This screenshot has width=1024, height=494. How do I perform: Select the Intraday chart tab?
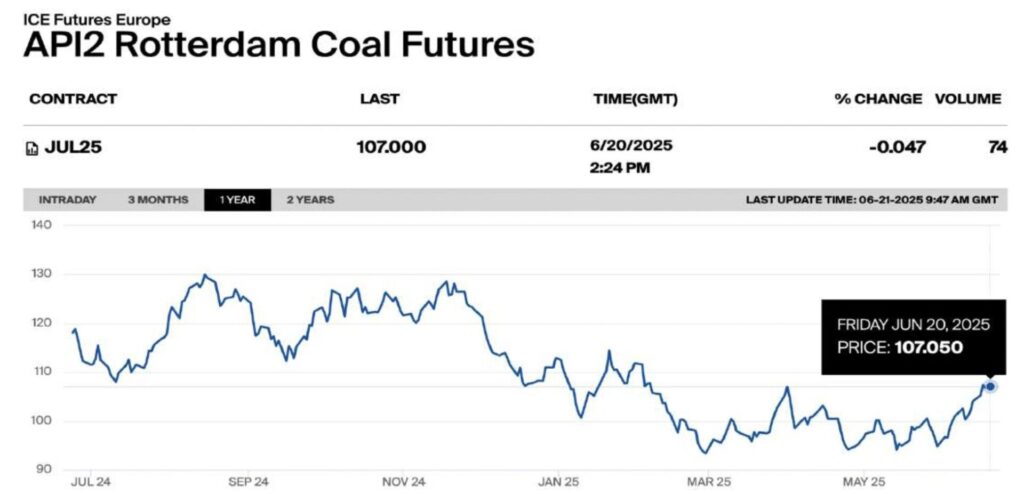tap(68, 200)
